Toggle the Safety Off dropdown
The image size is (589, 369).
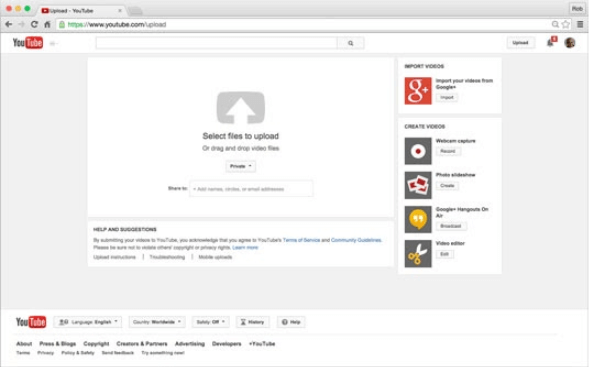pyautogui.click(x=210, y=322)
